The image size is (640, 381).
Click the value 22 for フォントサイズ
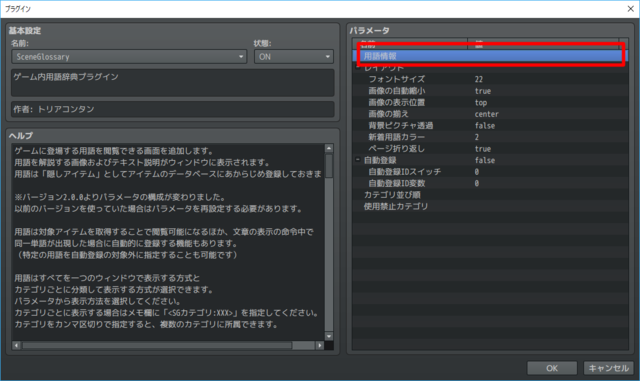478,79
